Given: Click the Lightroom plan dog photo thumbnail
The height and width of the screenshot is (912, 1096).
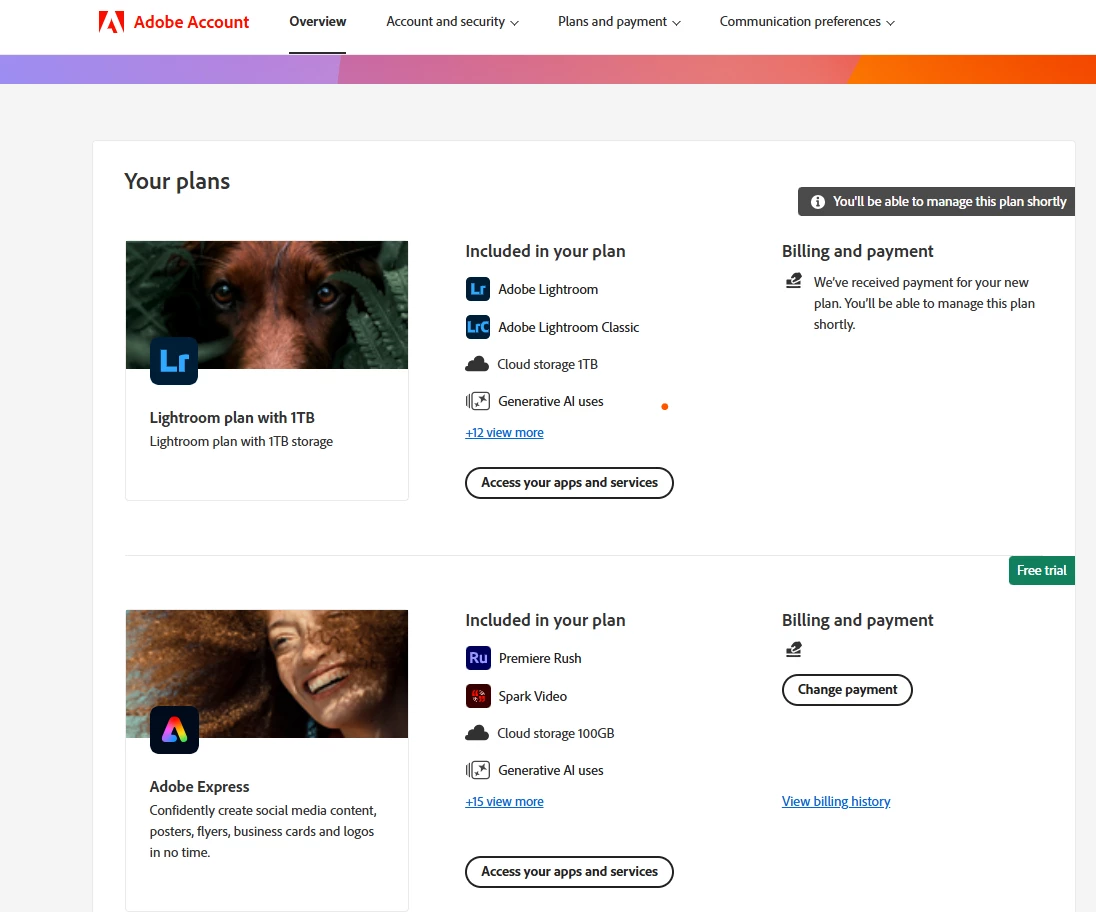Looking at the screenshot, I should click(x=267, y=305).
